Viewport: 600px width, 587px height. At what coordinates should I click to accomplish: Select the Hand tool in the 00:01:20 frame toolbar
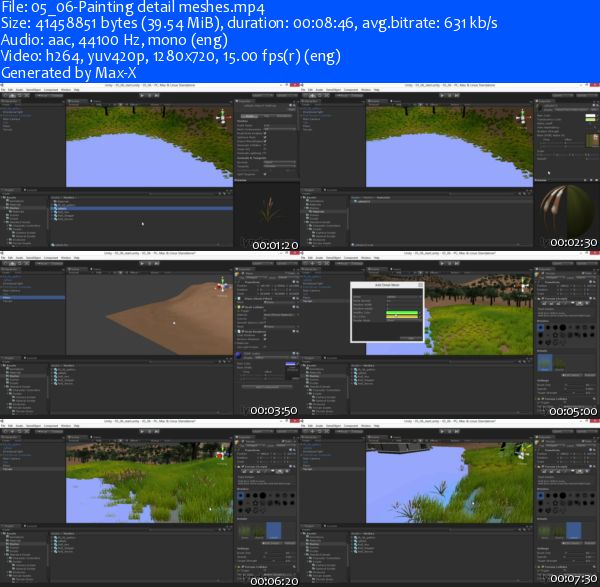pyautogui.click(x=5, y=95)
